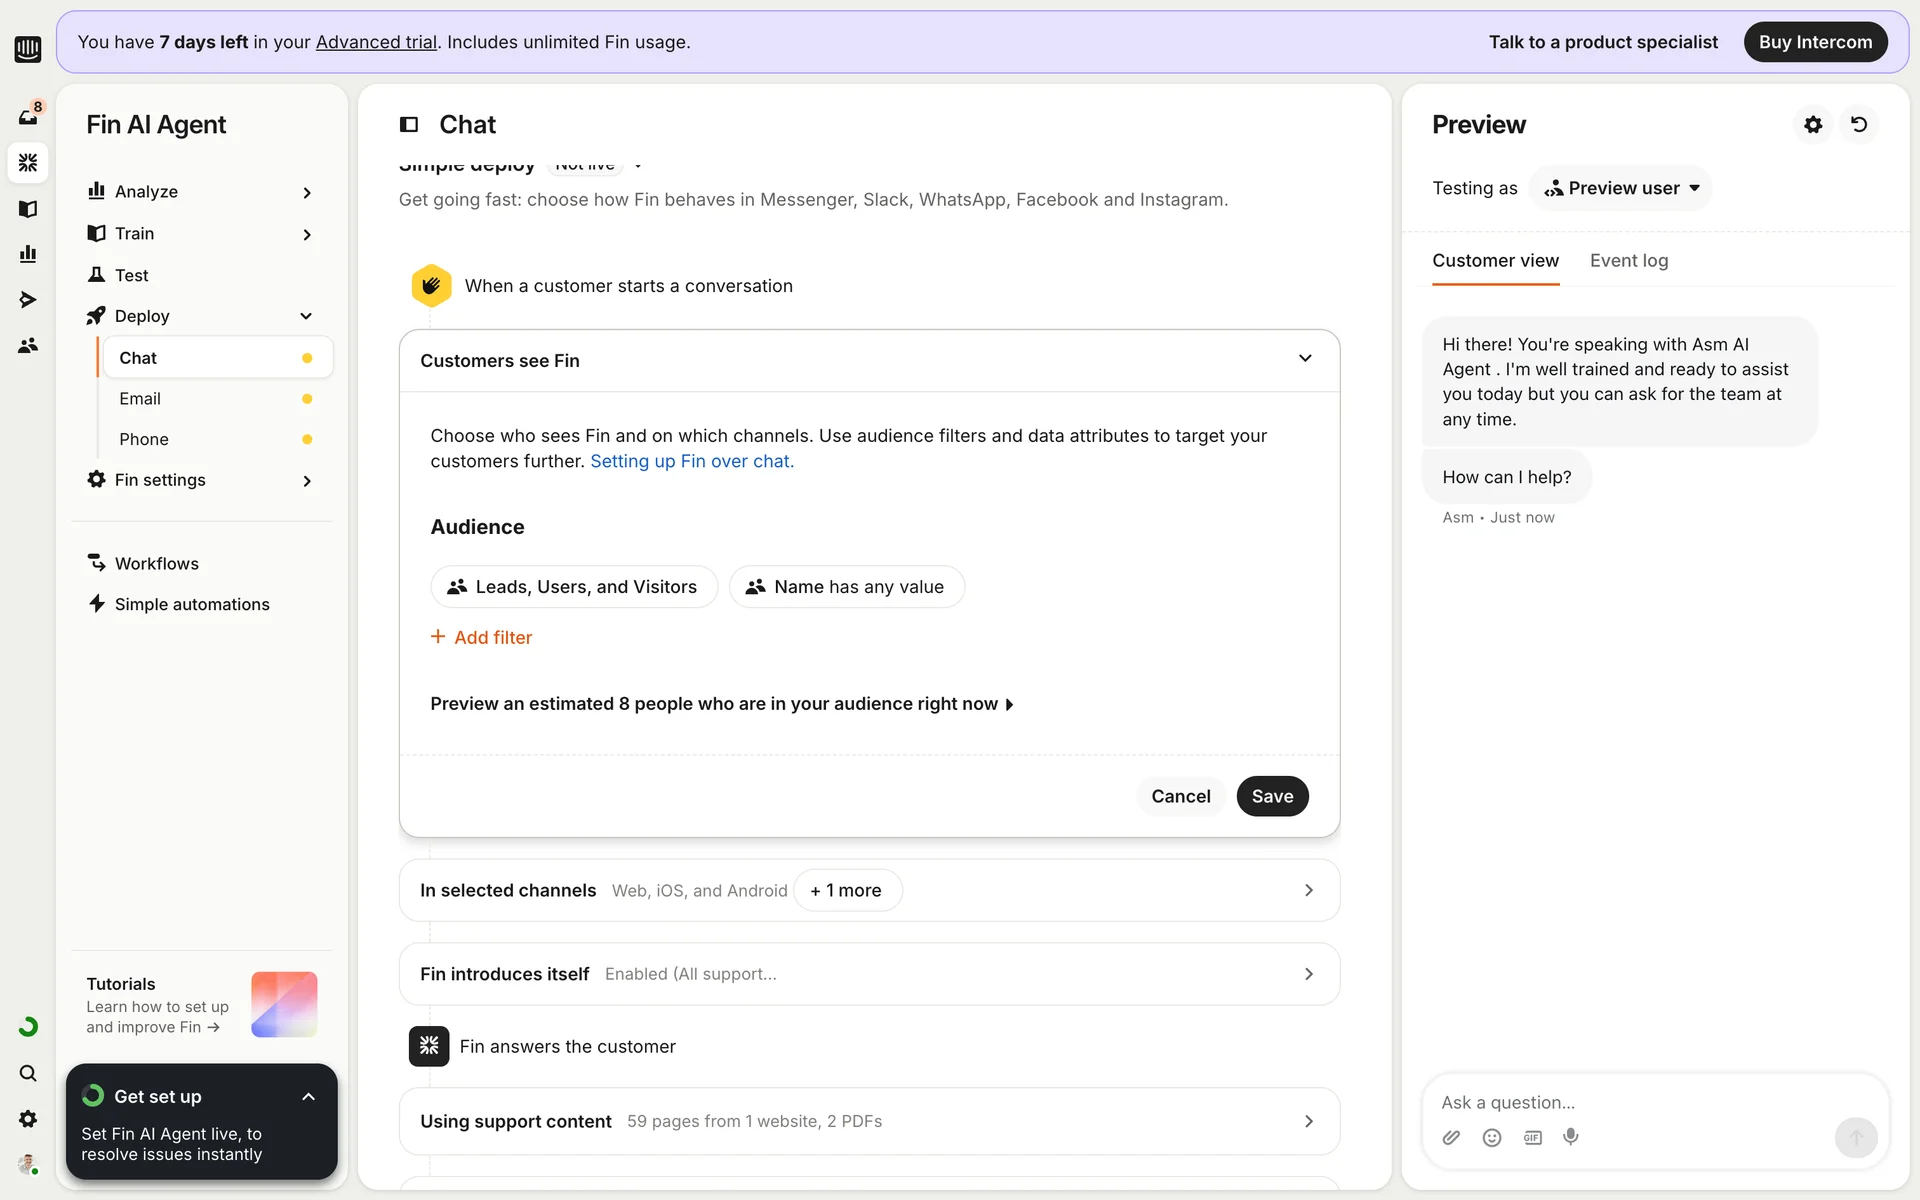Click the Preview settings gear icon
Viewport: 1920px width, 1200px height.
(1813, 125)
